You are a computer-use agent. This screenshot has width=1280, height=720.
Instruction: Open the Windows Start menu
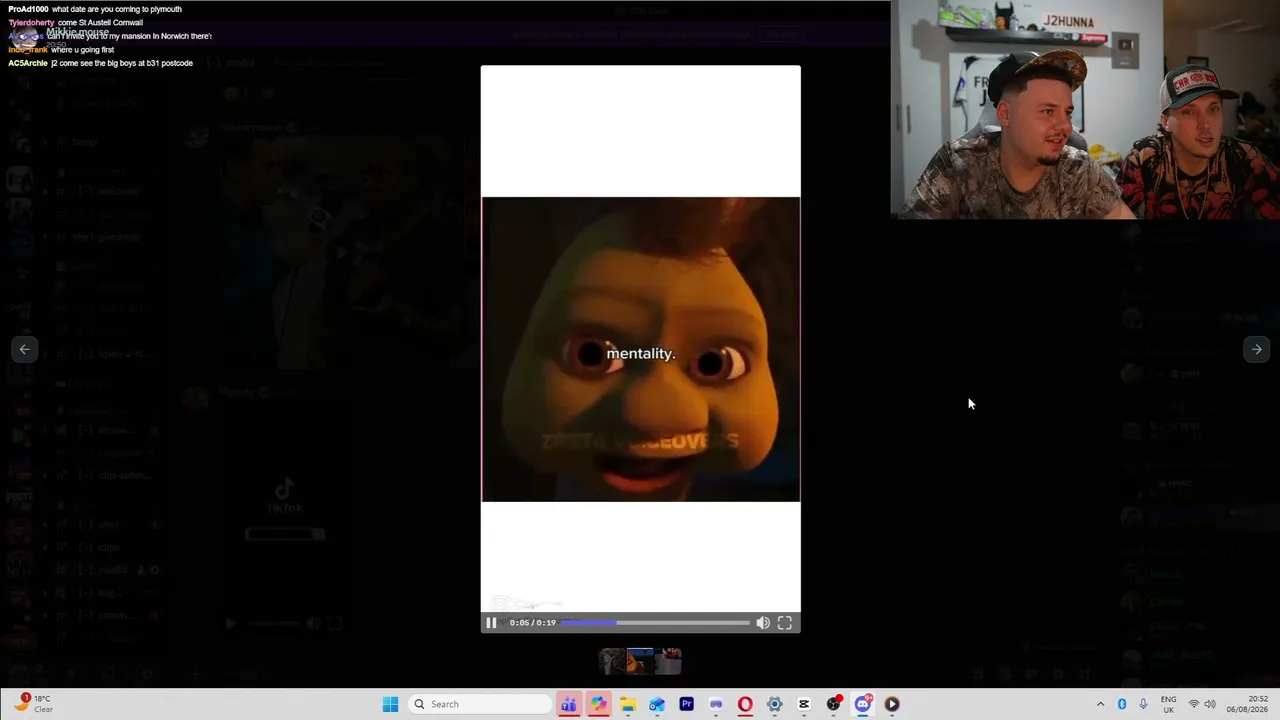390,704
